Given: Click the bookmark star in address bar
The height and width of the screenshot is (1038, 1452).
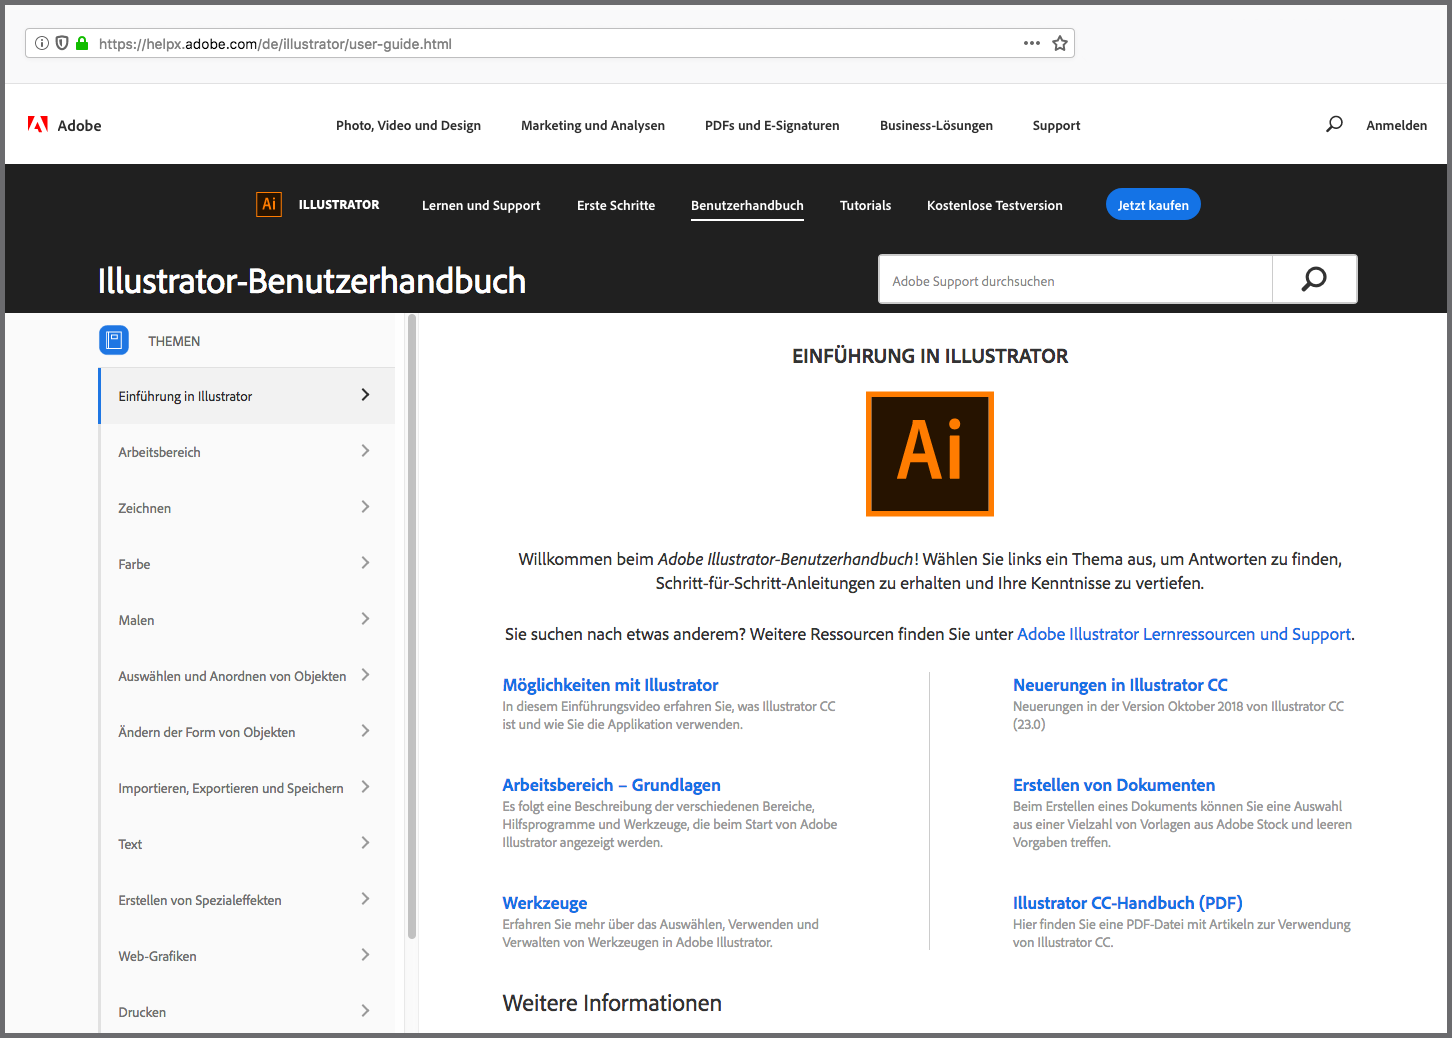Looking at the screenshot, I should coord(1060,43).
